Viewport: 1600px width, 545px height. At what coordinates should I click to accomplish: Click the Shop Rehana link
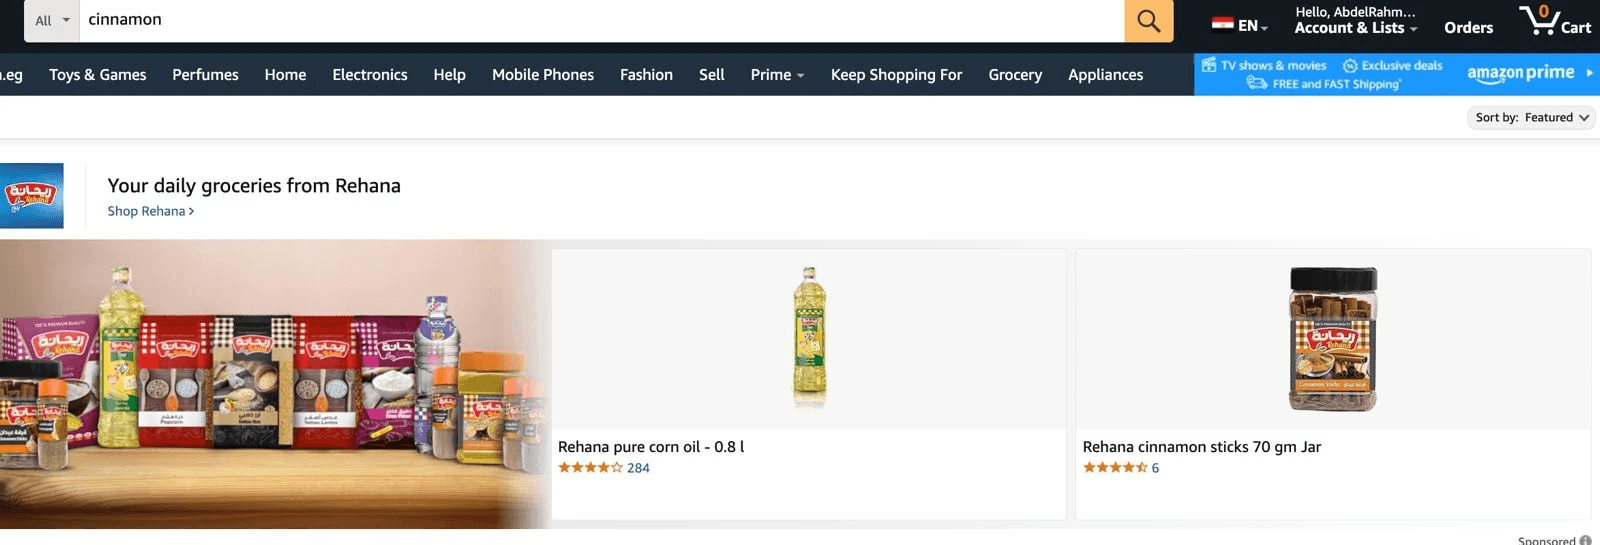pos(151,211)
